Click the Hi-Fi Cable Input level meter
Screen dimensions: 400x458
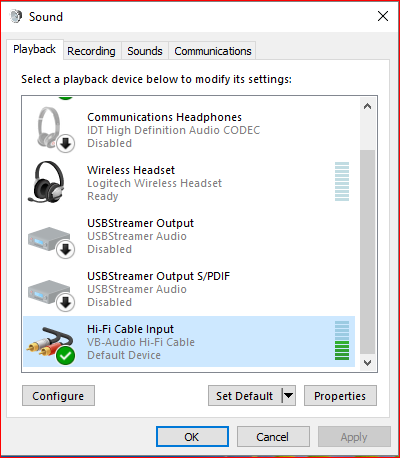342,341
